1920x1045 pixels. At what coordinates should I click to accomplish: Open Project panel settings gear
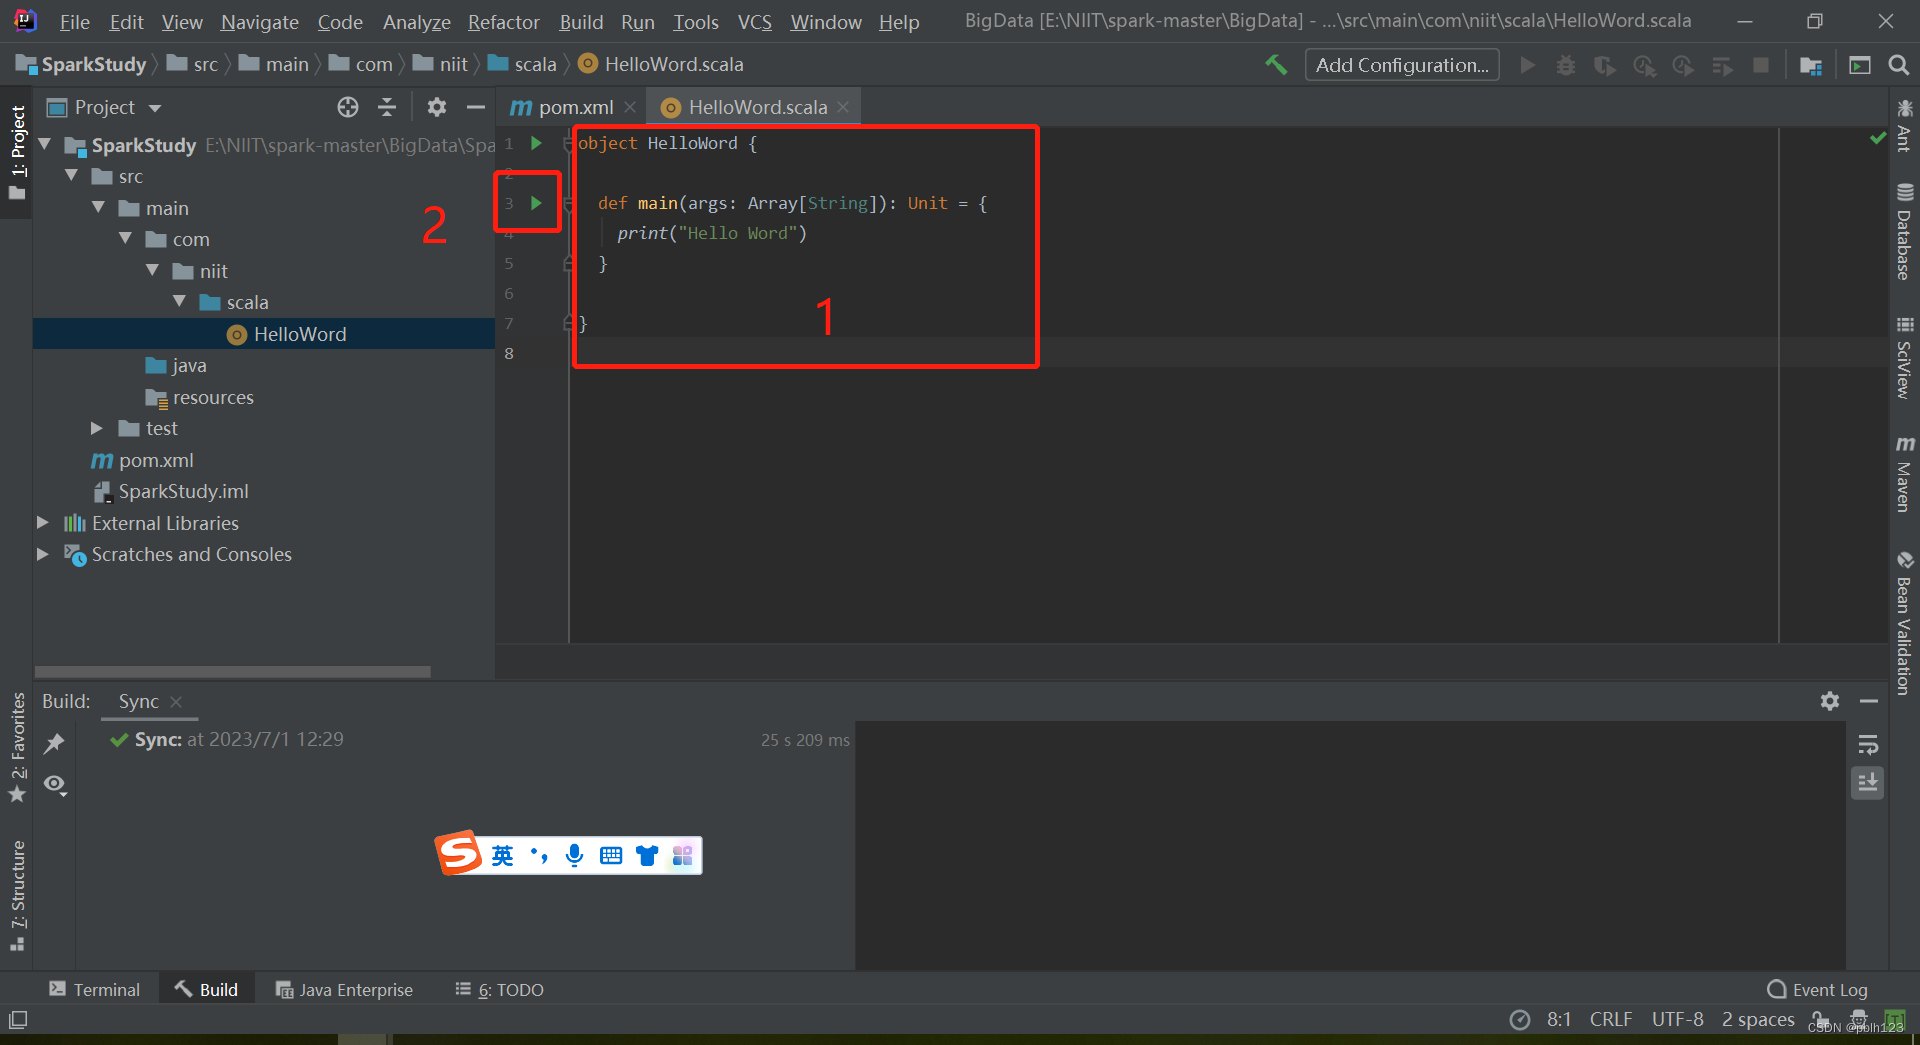pos(437,107)
